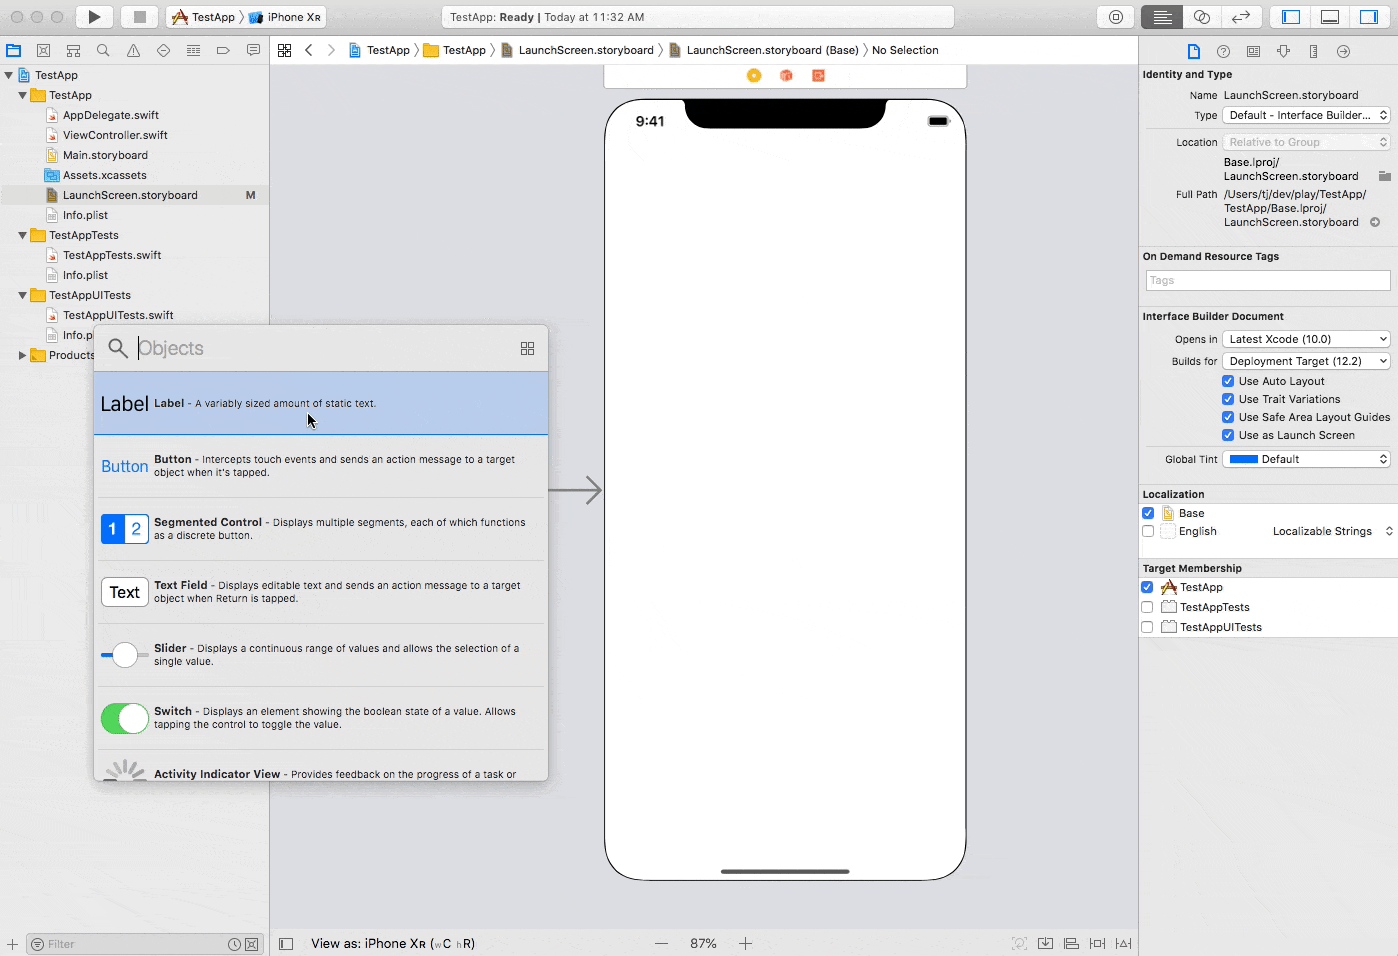
Task: Open the Opens in version dropdown
Action: coord(1305,338)
